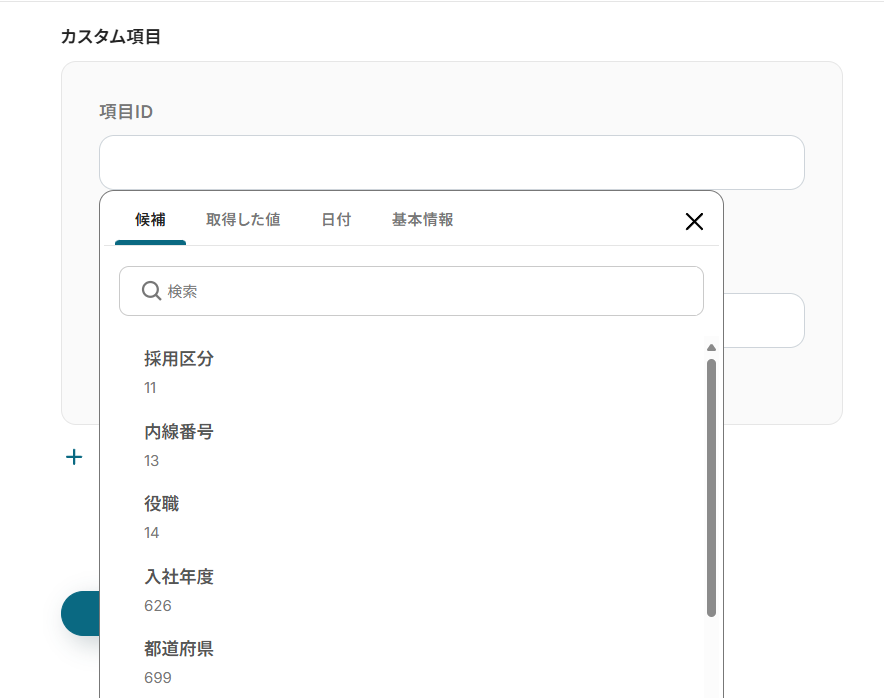Click the magnifying glass search icon

(x=151, y=291)
